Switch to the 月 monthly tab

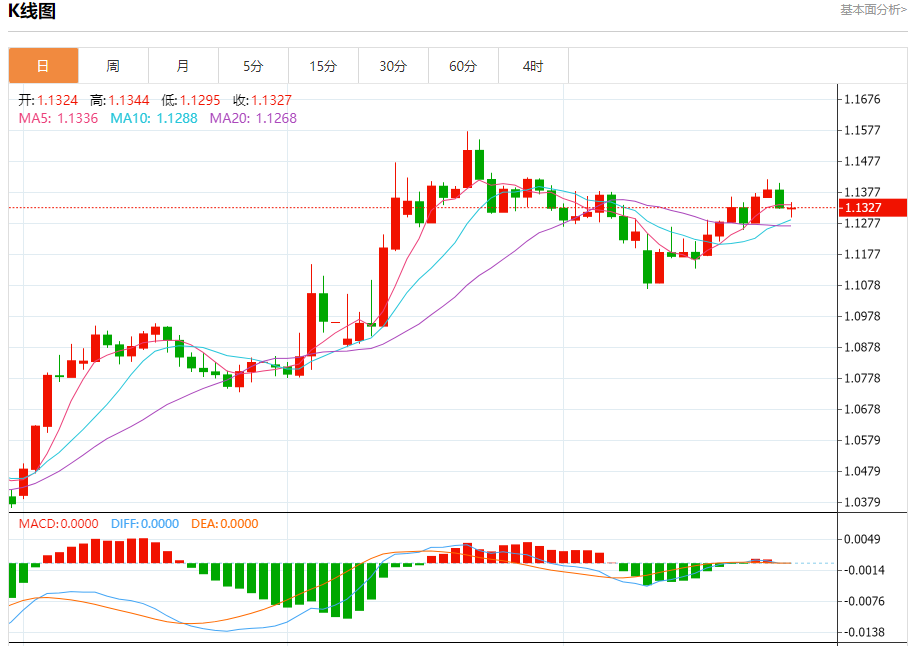click(184, 66)
